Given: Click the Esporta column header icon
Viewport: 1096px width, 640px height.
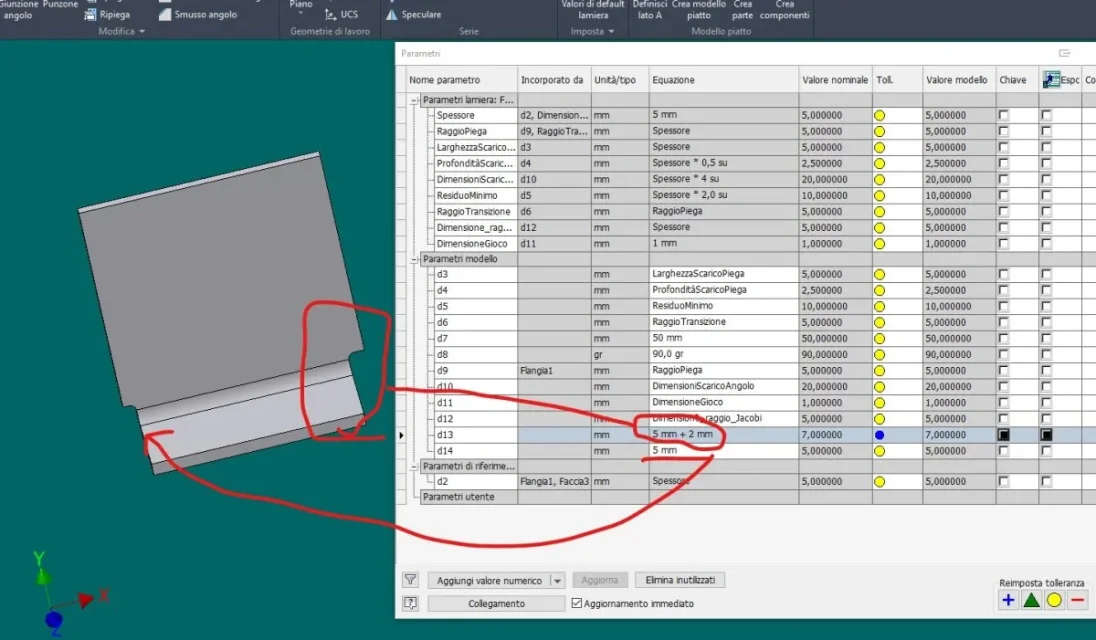Looking at the screenshot, I should coord(1051,80).
